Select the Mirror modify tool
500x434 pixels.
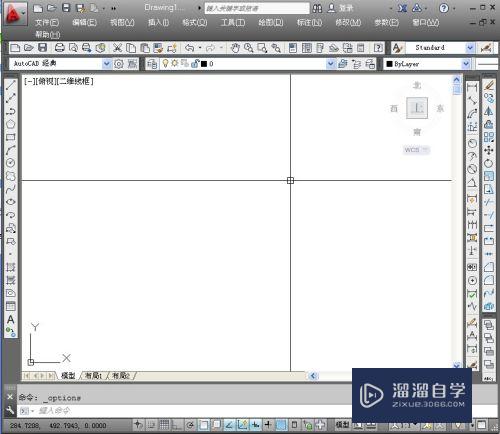(x=489, y=111)
